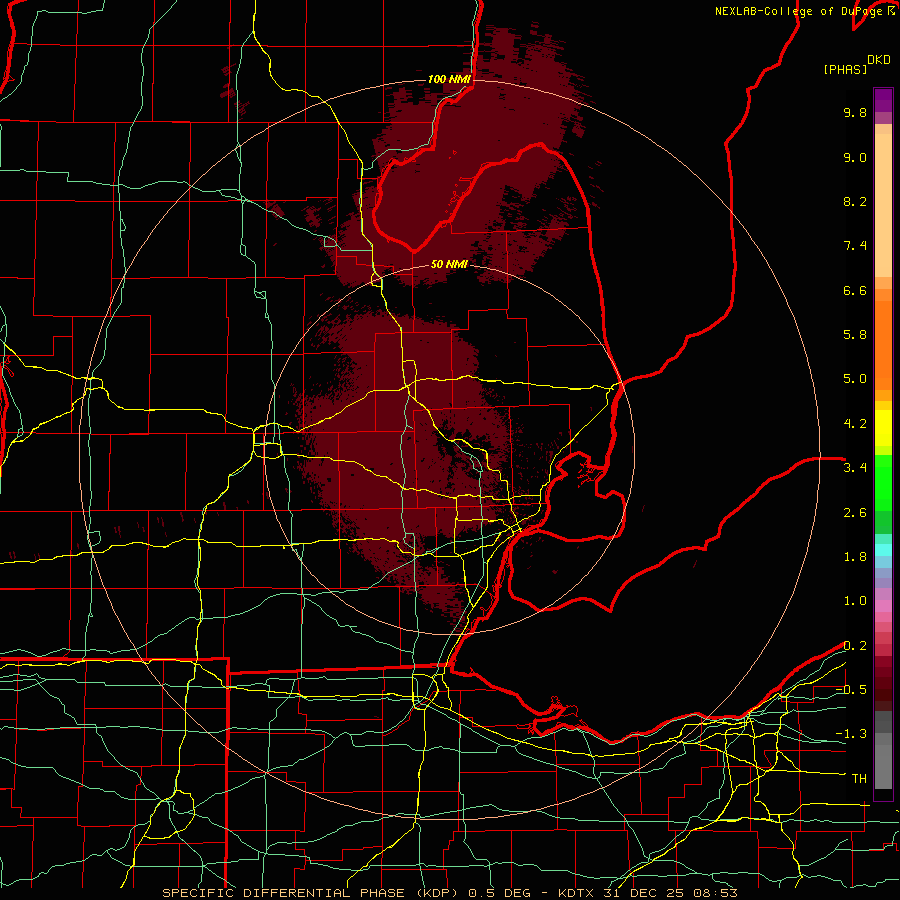Click the 9.8 value on the color scale

(855, 112)
